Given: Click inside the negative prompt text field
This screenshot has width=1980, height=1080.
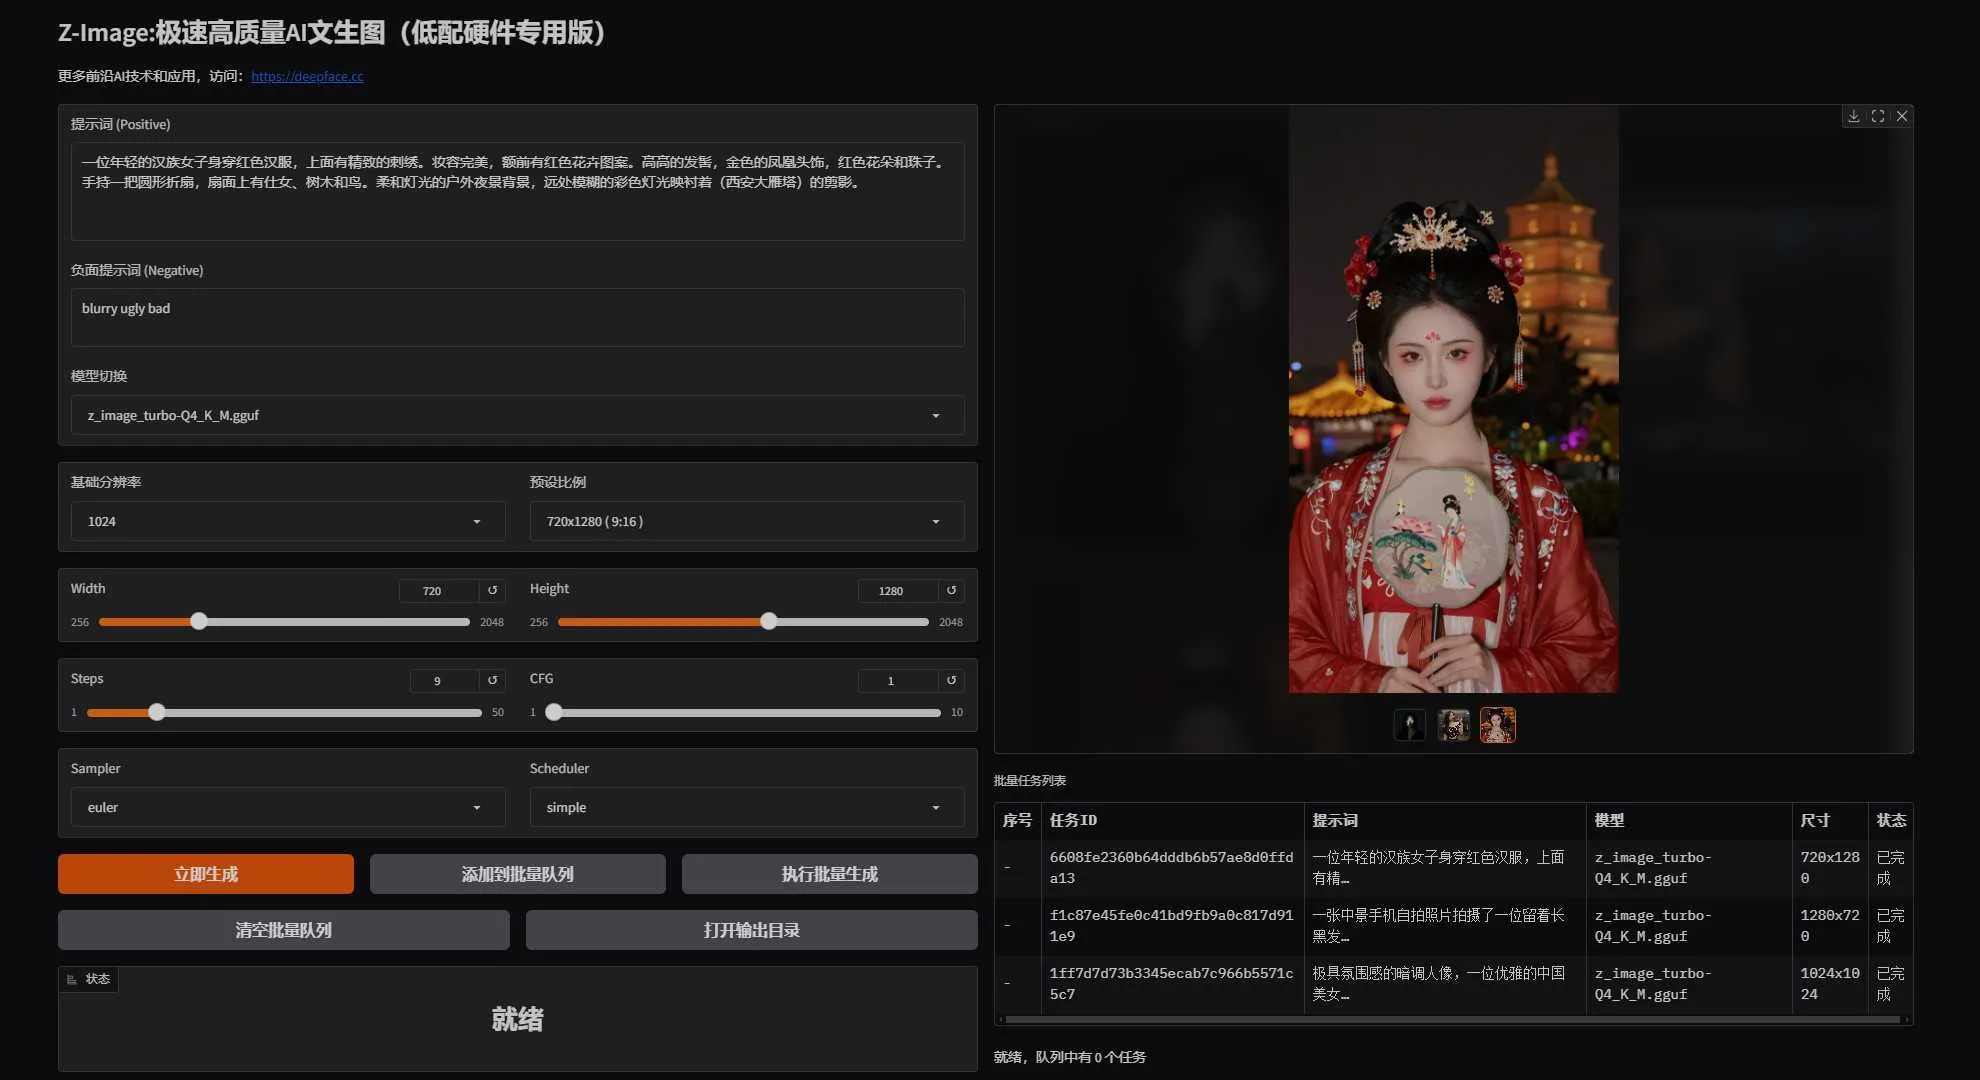Looking at the screenshot, I should [x=516, y=317].
